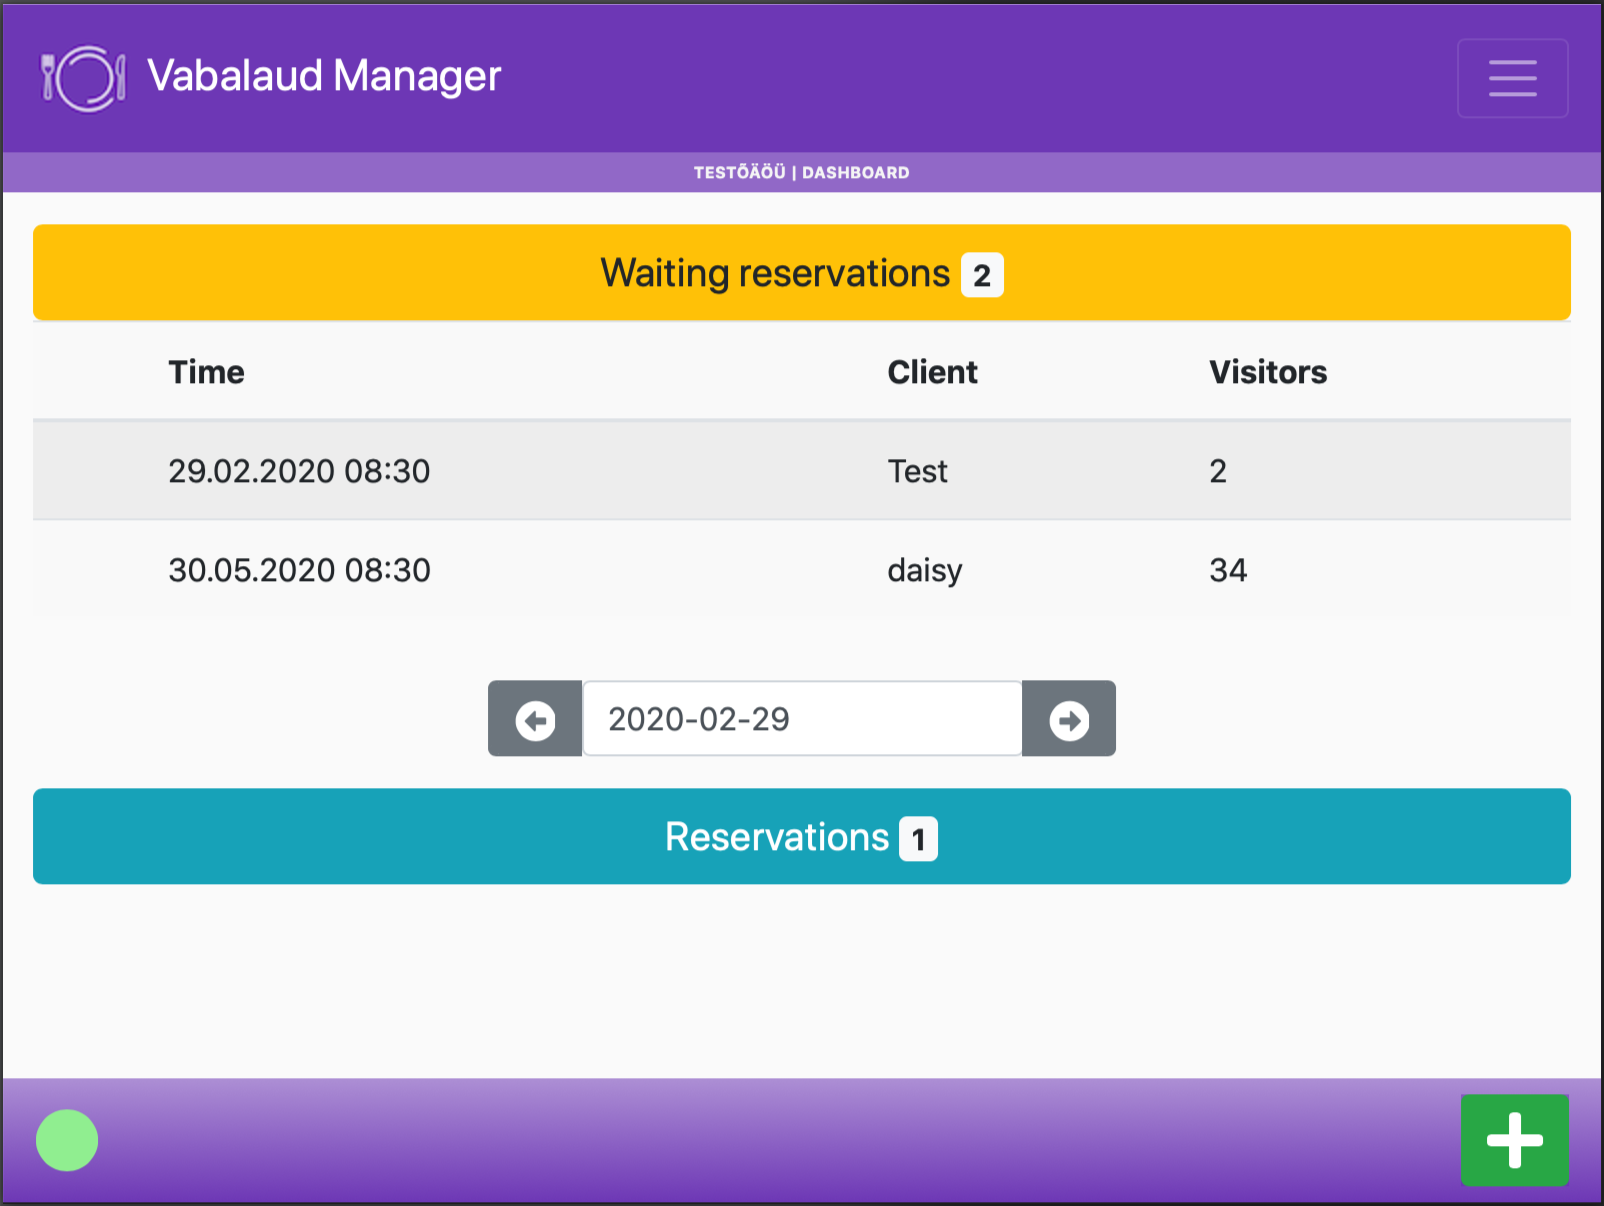This screenshot has width=1604, height=1206.
Task: Click client name daisy in the table
Action: click(x=925, y=570)
